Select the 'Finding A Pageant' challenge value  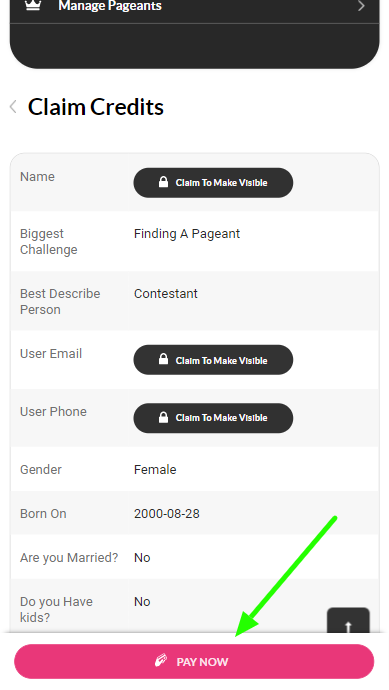[x=187, y=234]
